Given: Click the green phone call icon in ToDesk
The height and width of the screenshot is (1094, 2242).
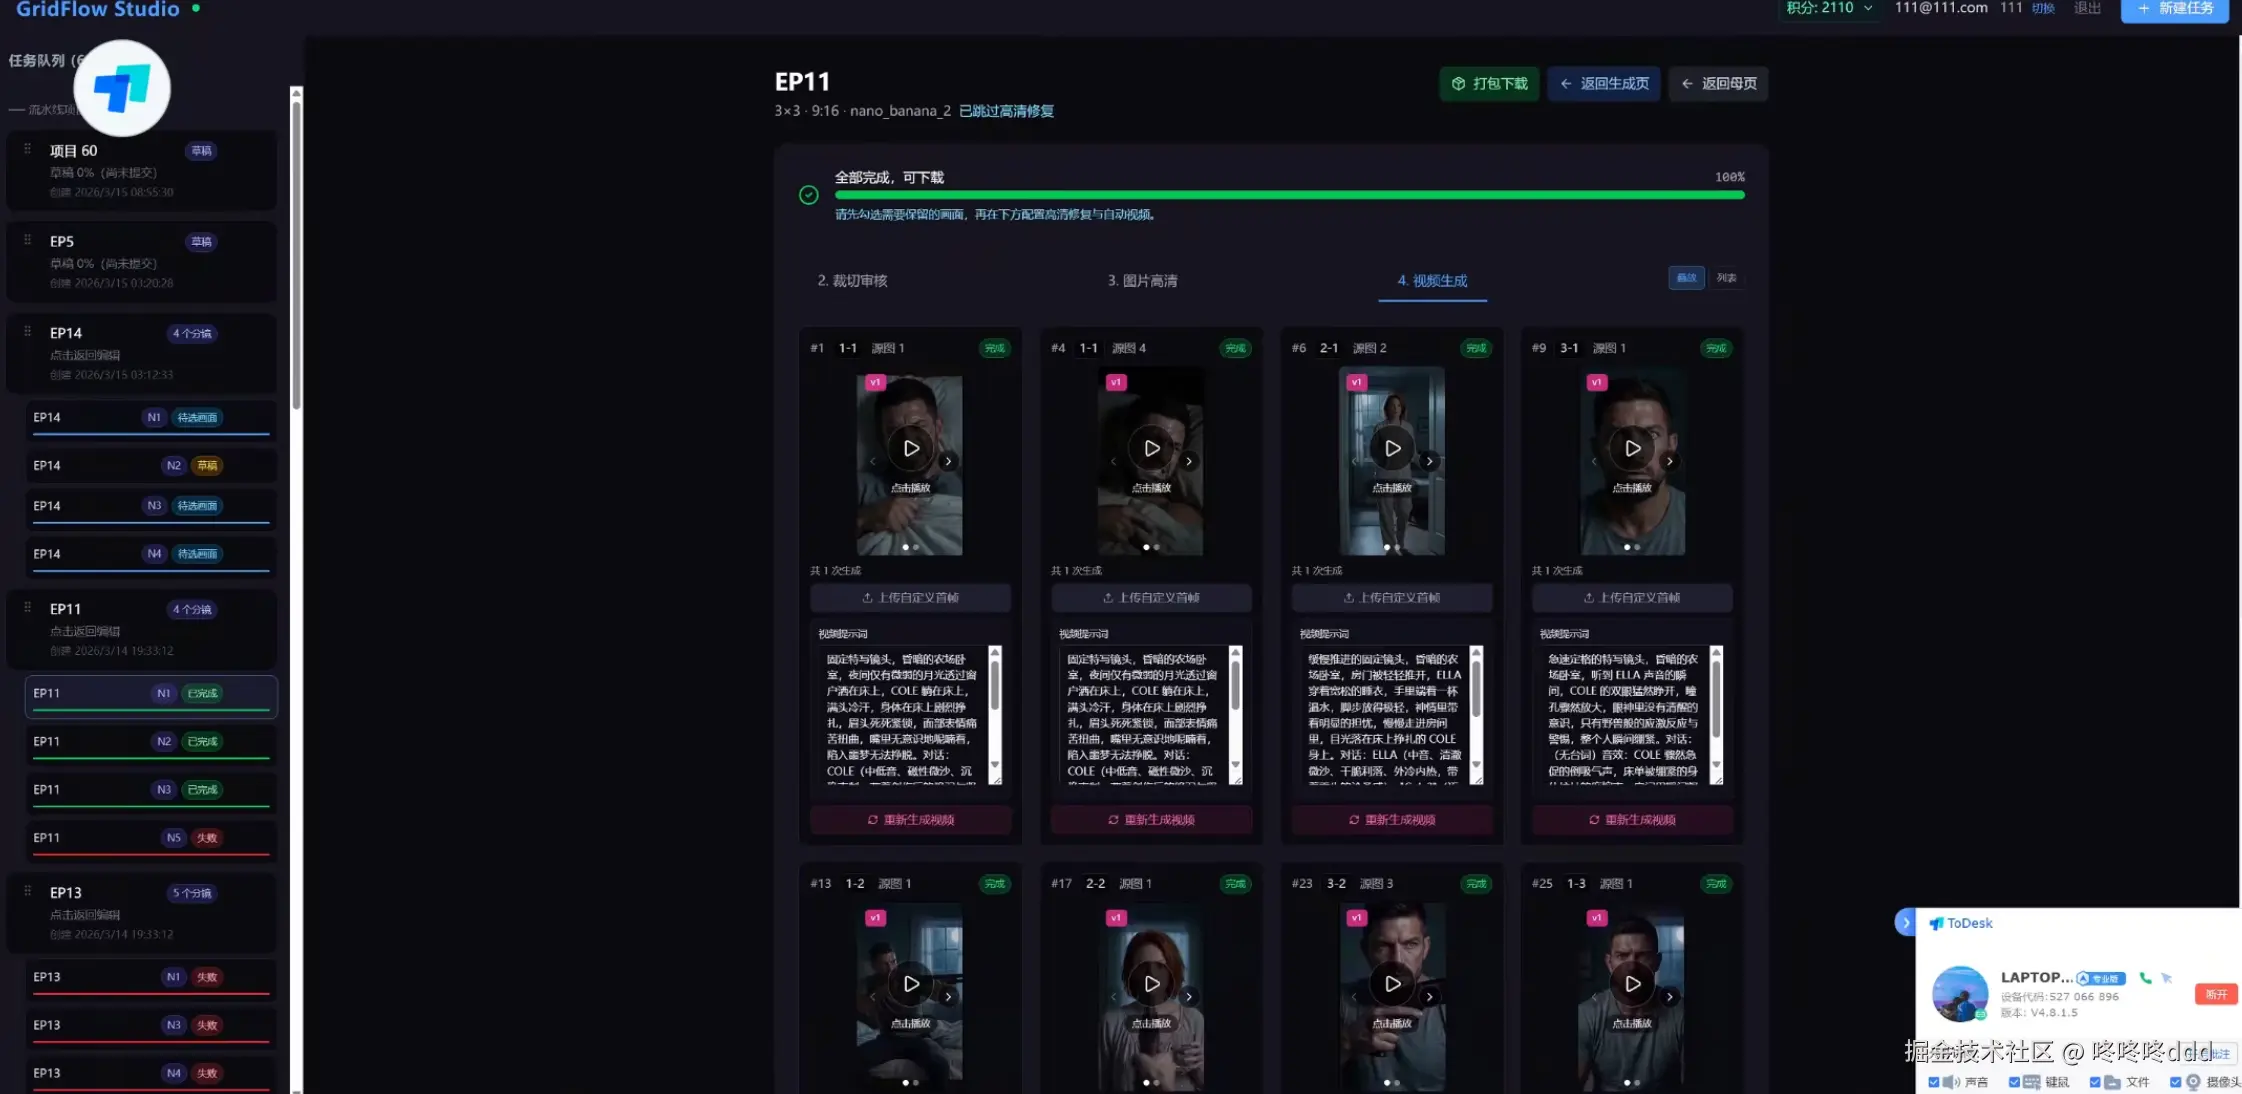Looking at the screenshot, I should tap(2145, 978).
